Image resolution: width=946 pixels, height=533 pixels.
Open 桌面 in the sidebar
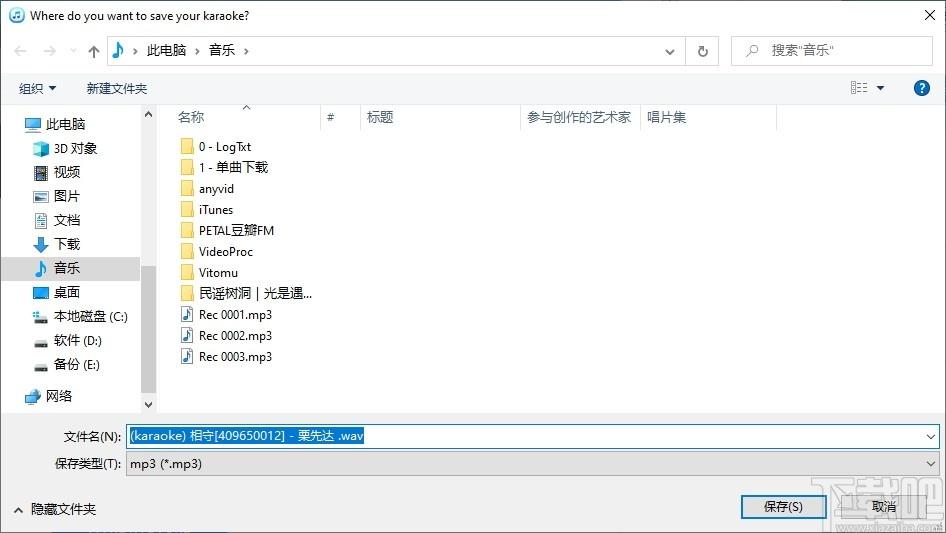coord(57,292)
